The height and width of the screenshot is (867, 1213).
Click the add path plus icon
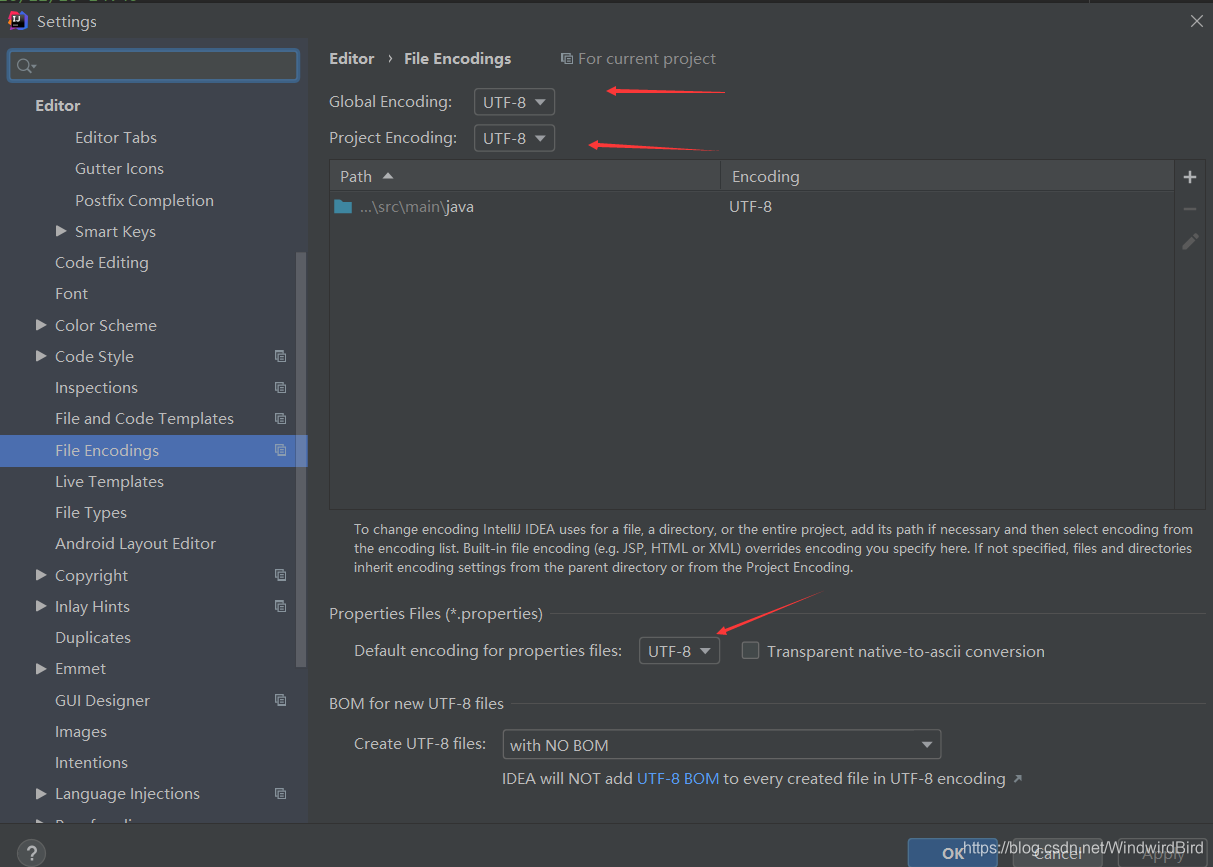click(1190, 177)
